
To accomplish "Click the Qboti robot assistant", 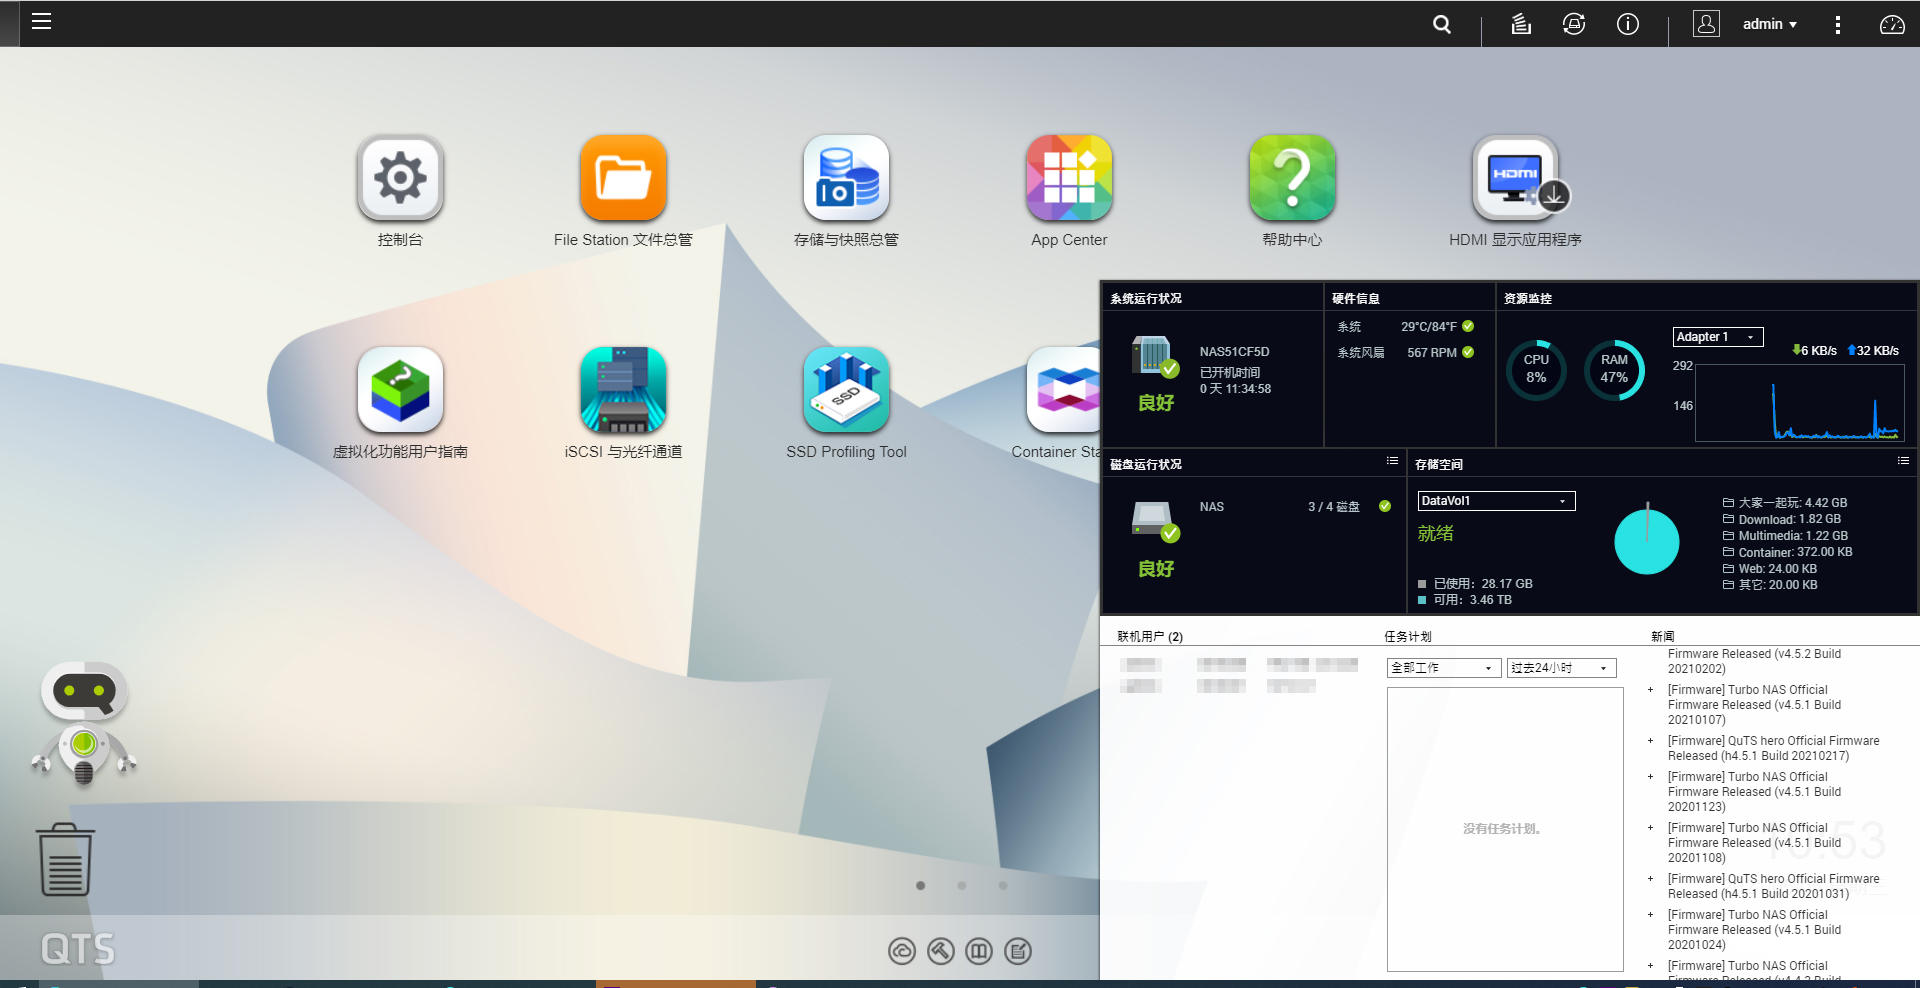I will pyautogui.click(x=84, y=722).
